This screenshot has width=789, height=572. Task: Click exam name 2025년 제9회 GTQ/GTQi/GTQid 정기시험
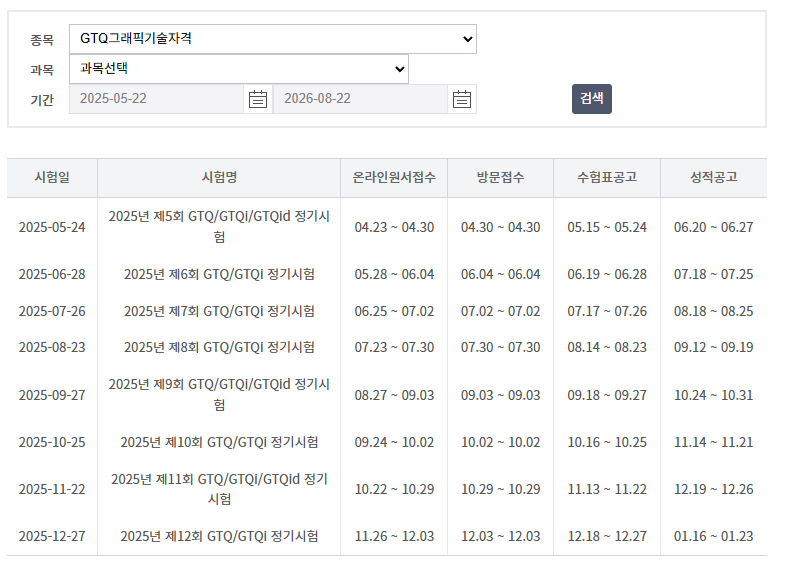coord(219,394)
